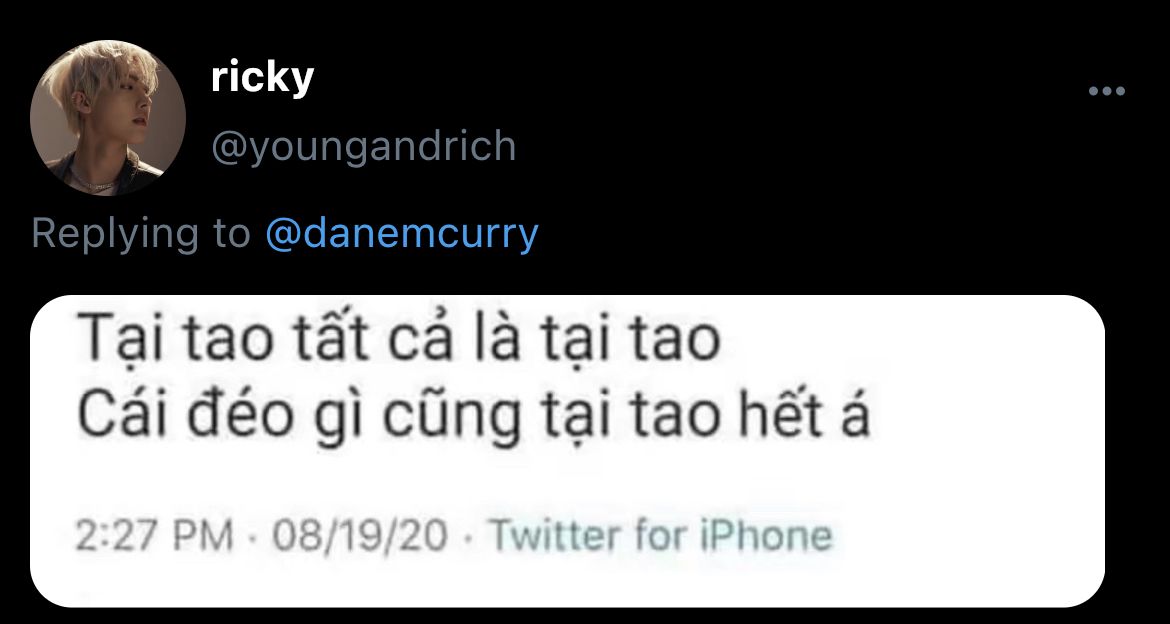Screen dimensions: 1170x624
Task: Open ricky's profile avatar photo
Action: pos(107,118)
